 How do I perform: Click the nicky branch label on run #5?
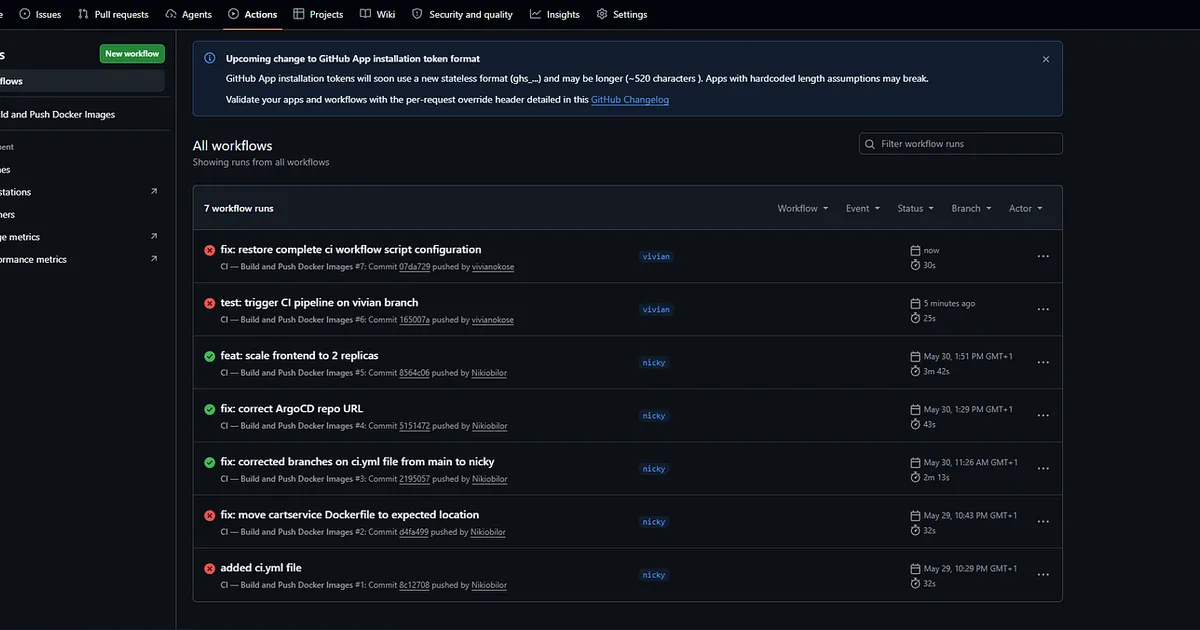pyautogui.click(x=654, y=363)
